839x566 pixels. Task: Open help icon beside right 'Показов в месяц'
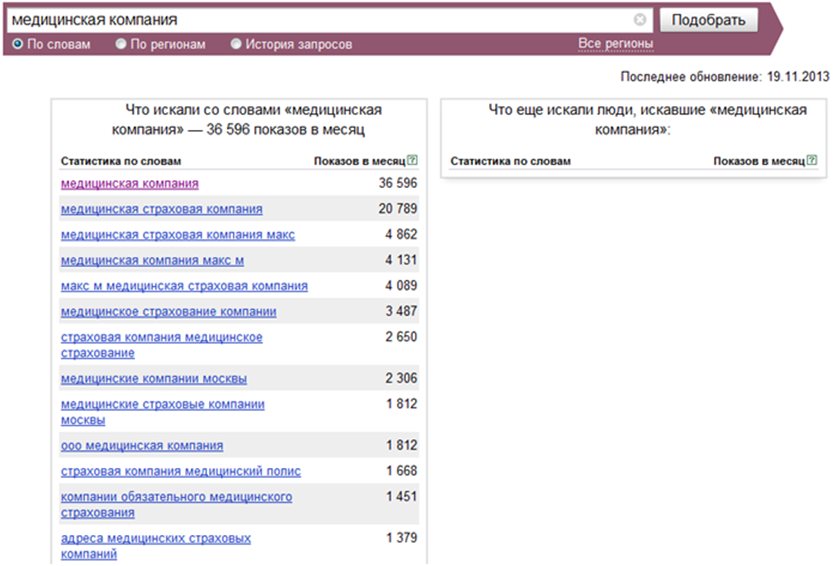[812, 160]
